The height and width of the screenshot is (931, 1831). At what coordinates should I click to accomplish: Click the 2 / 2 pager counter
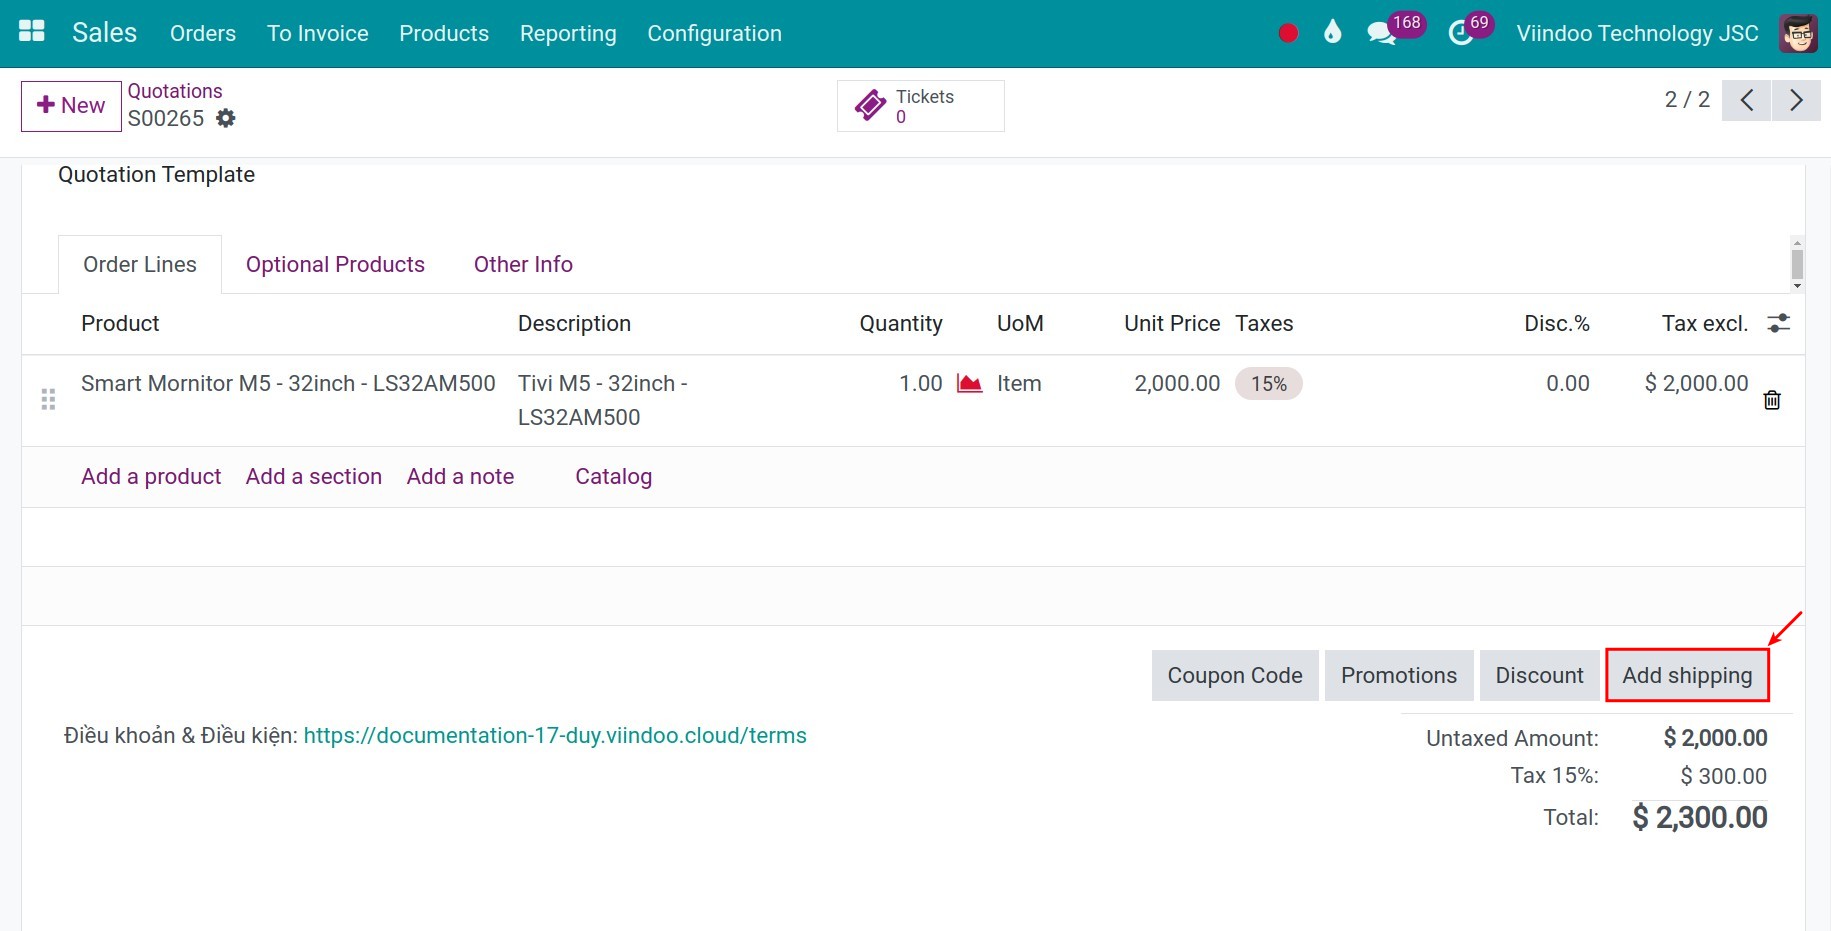click(1687, 100)
